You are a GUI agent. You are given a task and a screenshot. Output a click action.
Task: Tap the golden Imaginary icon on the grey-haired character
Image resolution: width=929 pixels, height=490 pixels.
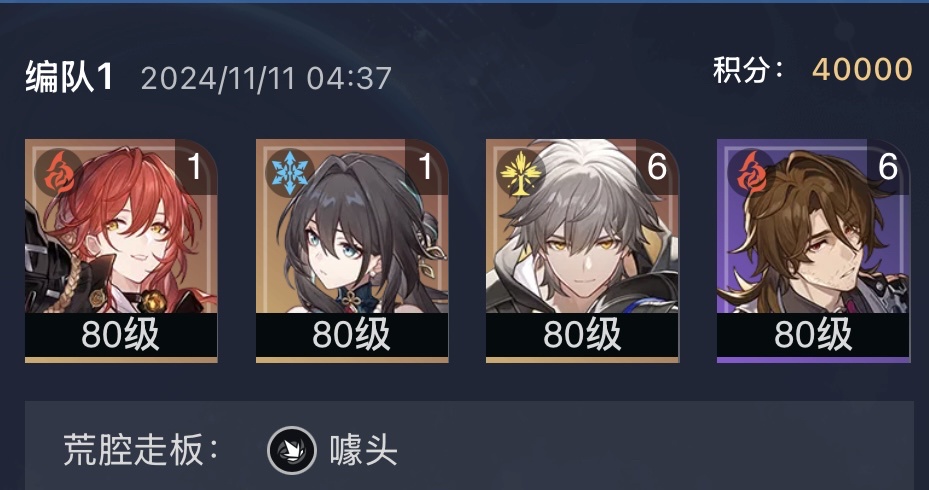click(520, 172)
